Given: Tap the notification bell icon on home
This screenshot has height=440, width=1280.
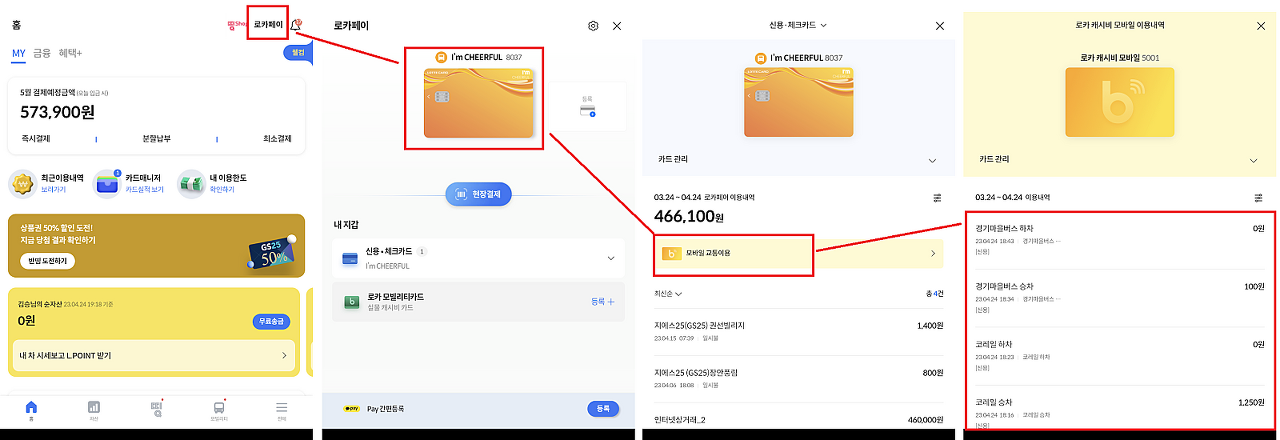Looking at the screenshot, I should (x=297, y=24).
